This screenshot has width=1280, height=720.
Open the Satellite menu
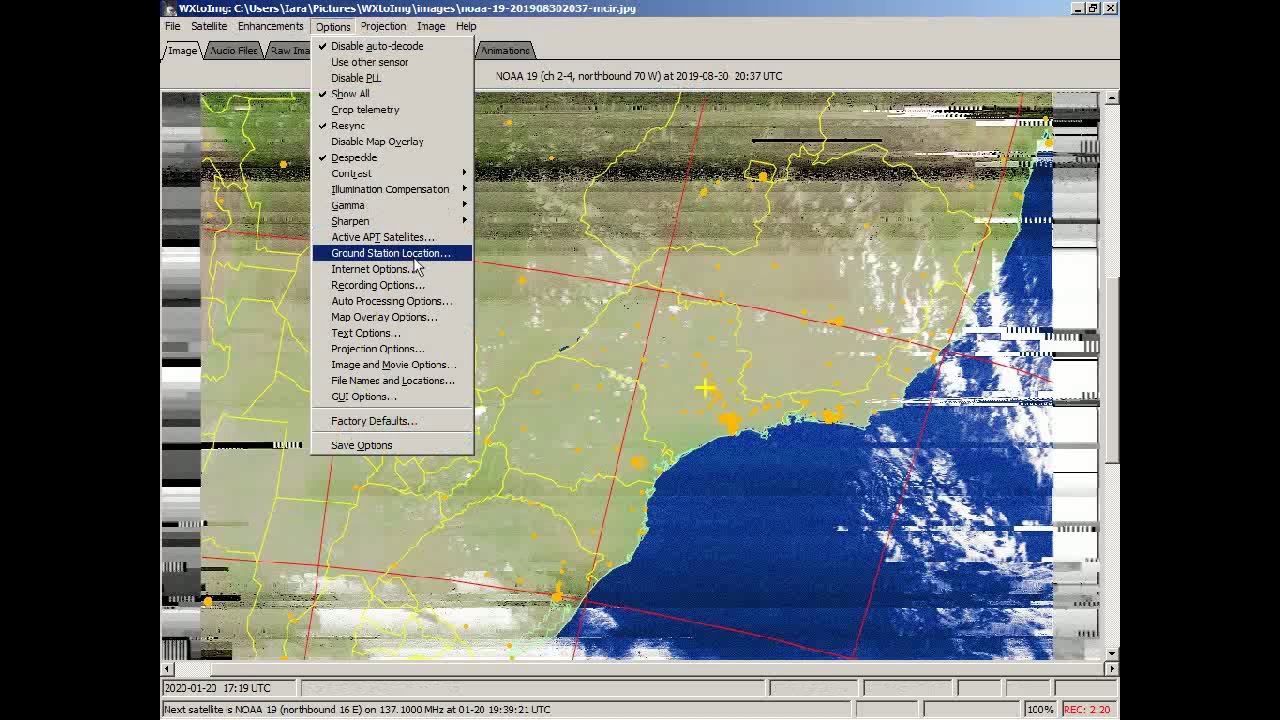coord(209,26)
